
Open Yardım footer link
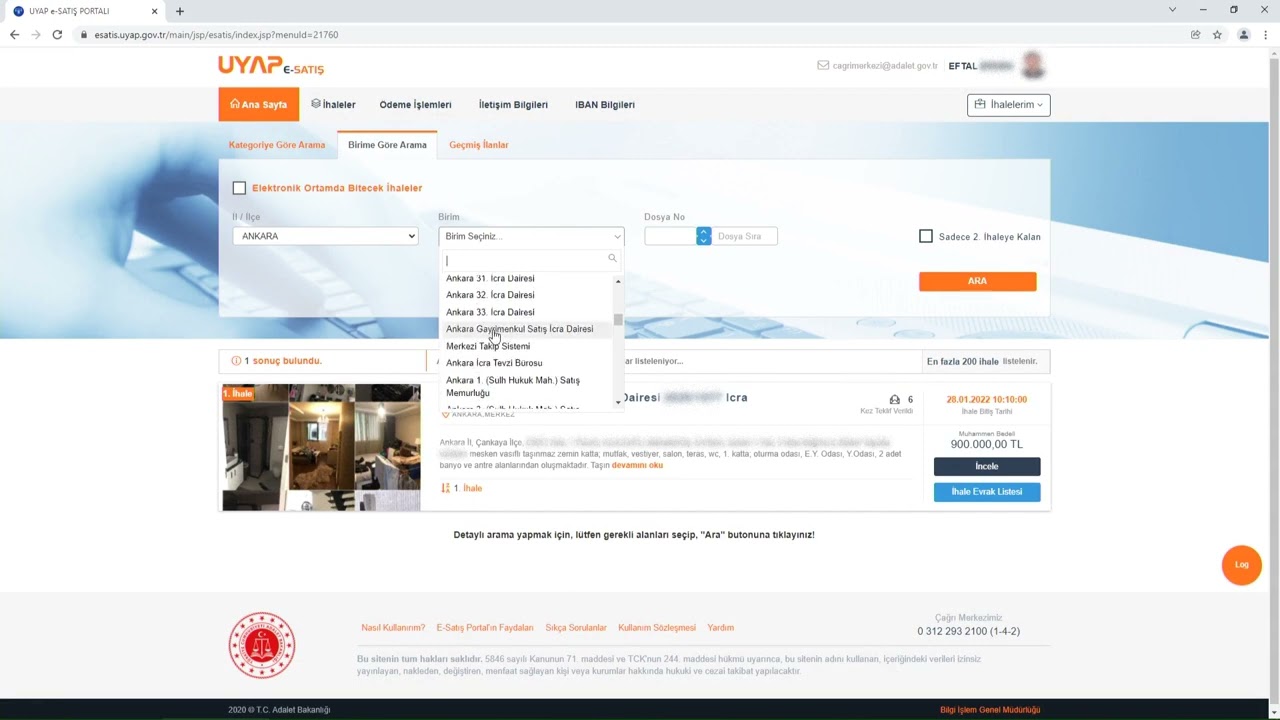pyautogui.click(x=721, y=628)
